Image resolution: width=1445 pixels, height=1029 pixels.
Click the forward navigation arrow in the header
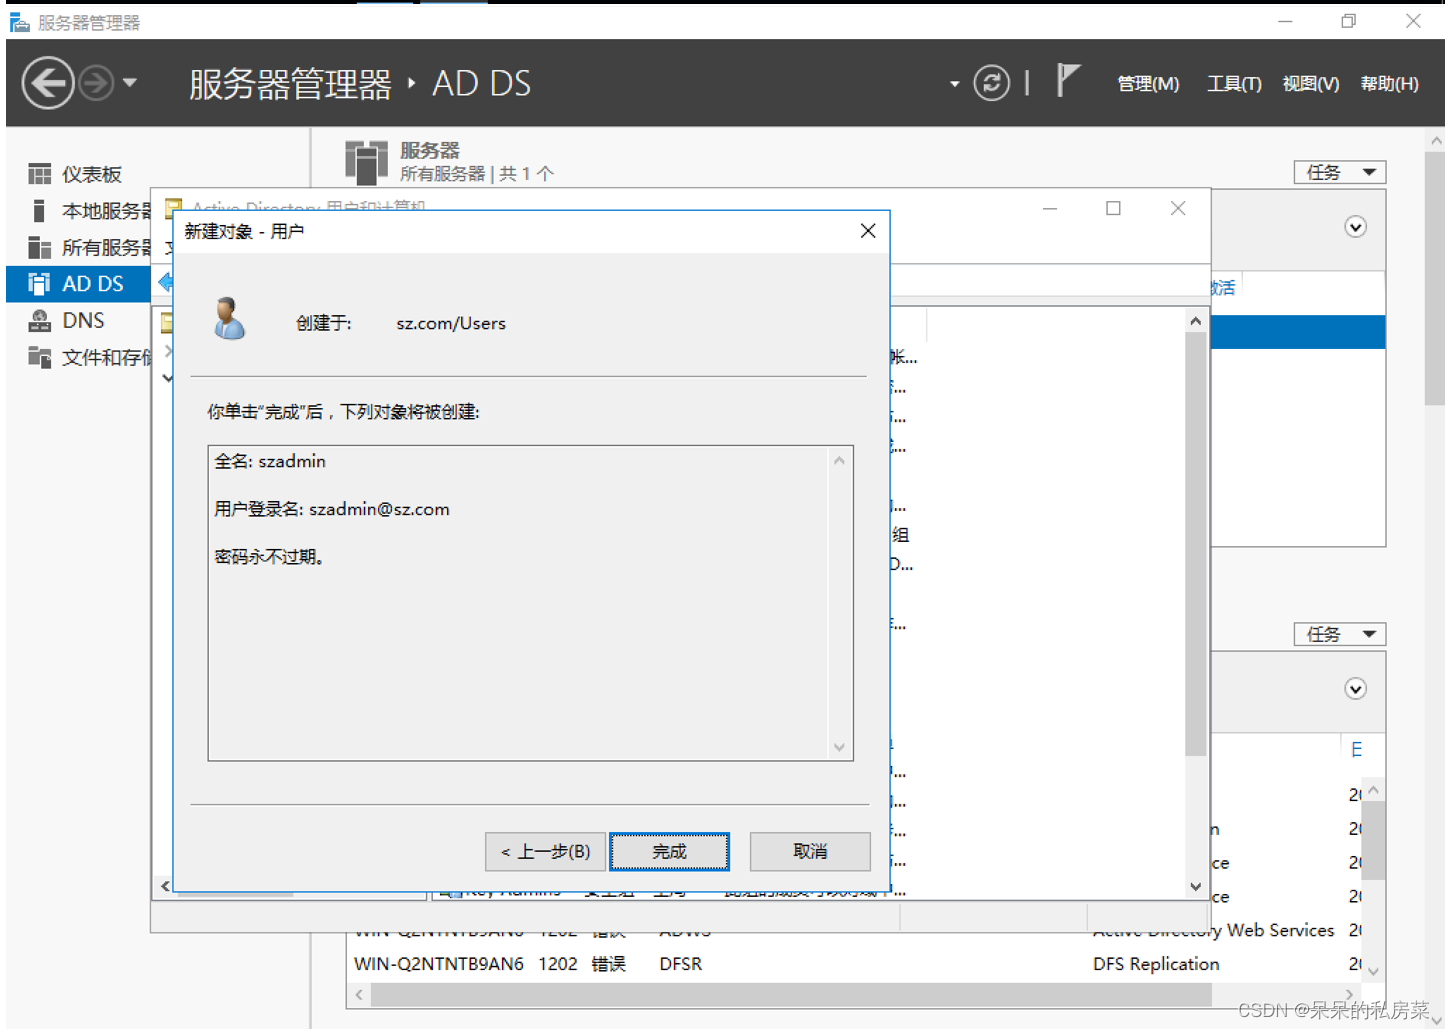(96, 83)
